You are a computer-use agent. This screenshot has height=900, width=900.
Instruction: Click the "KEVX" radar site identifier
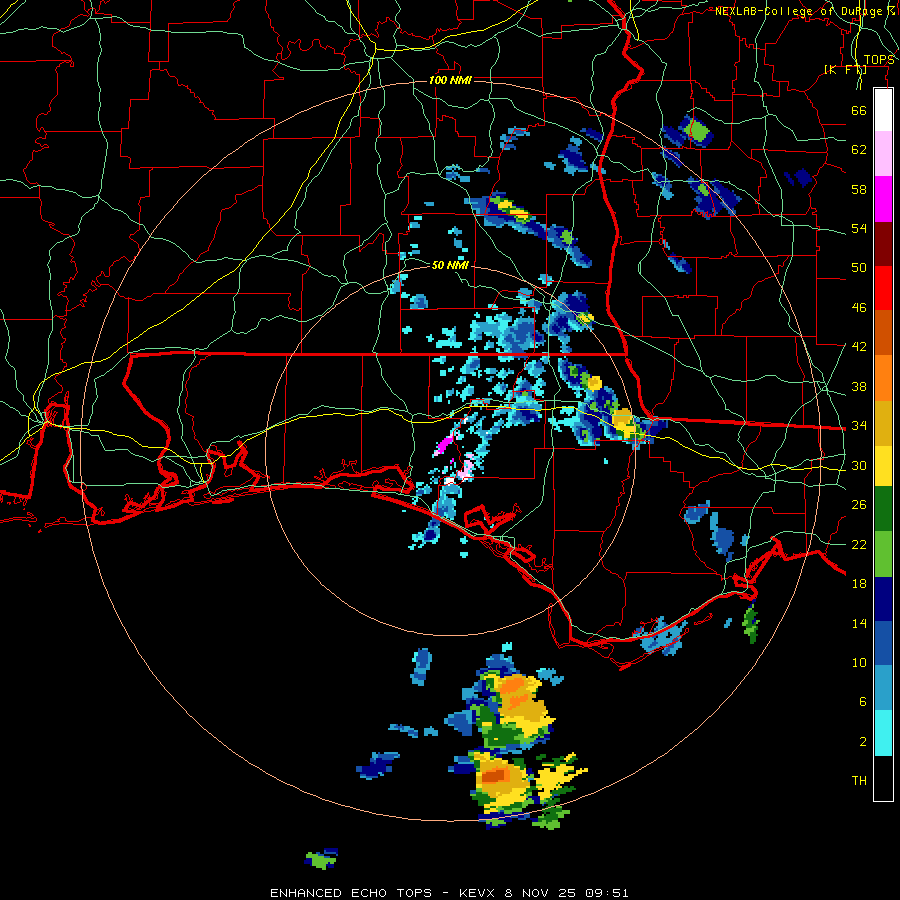pyautogui.click(x=479, y=893)
